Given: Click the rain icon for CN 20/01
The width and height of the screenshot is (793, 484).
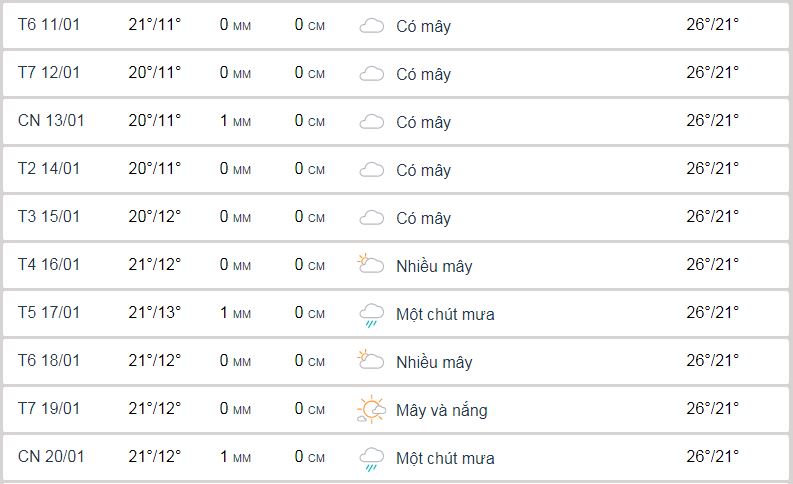Looking at the screenshot, I should tap(372, 459).
